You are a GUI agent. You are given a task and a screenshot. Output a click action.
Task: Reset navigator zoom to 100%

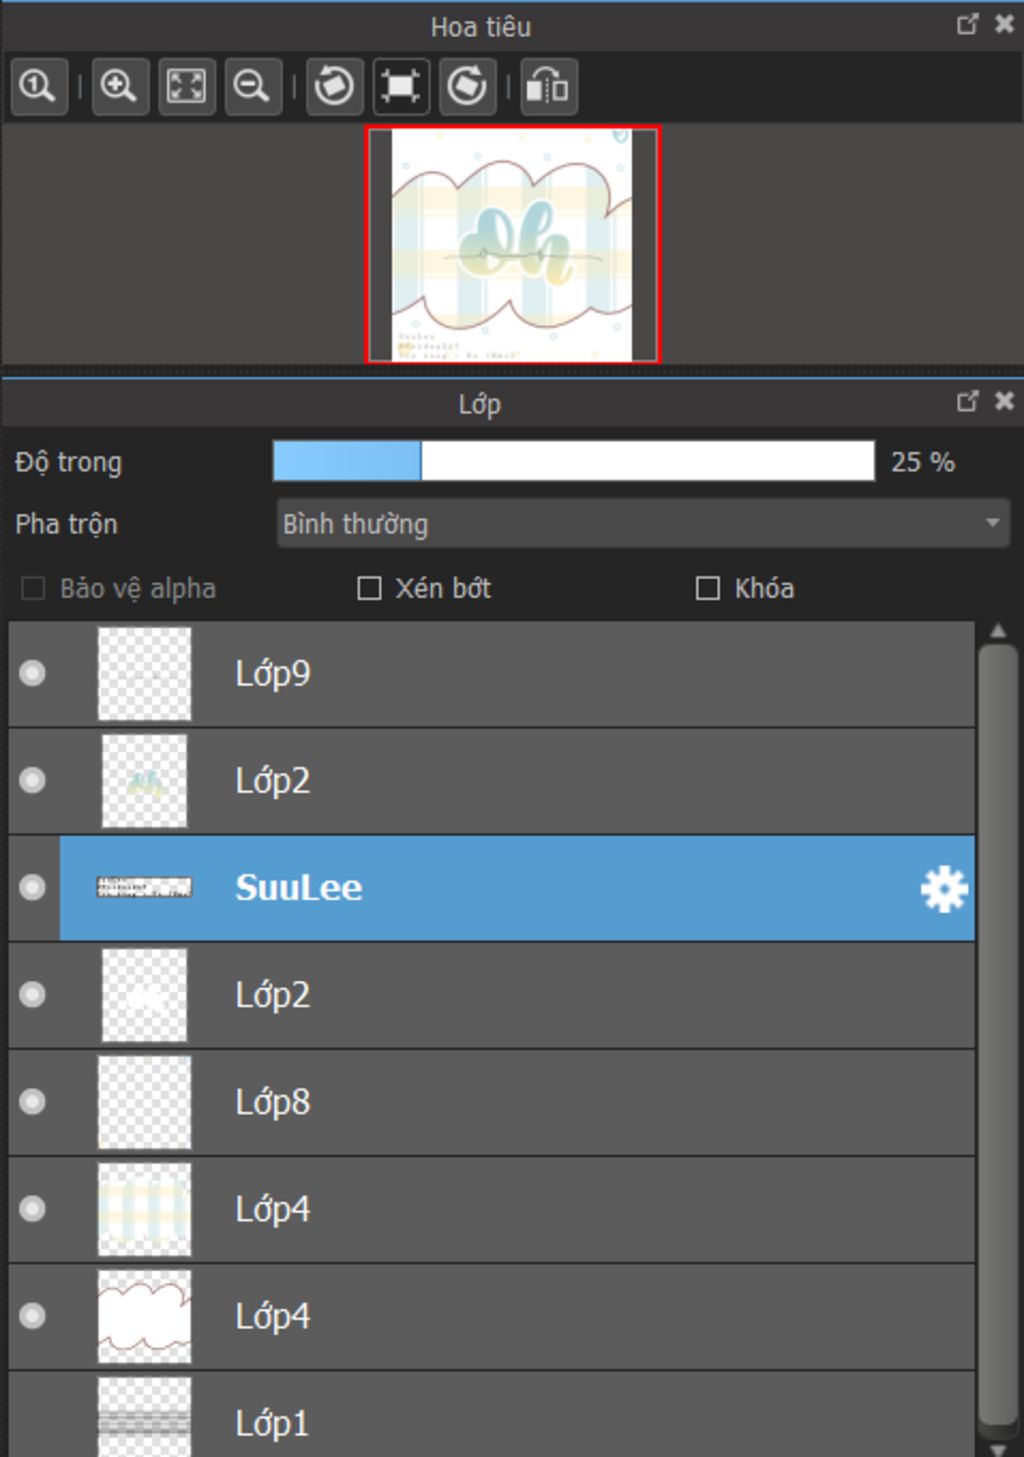tap(39, 86)
